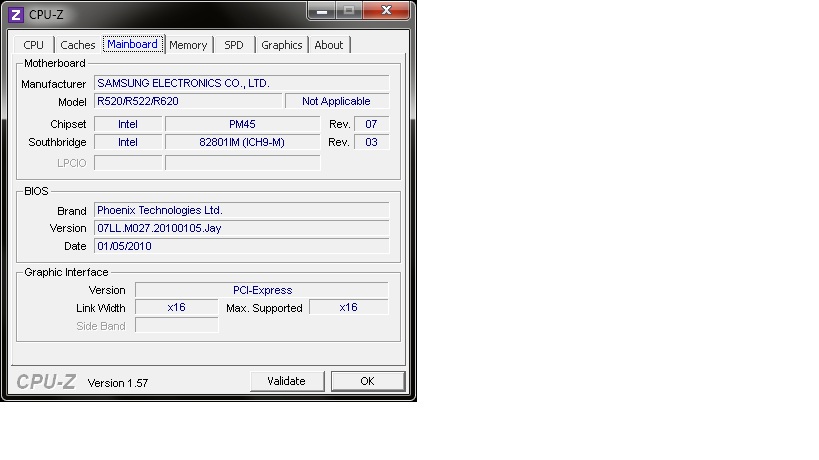Open the CPU tab
819x460 pixels.
coord(33,45)
